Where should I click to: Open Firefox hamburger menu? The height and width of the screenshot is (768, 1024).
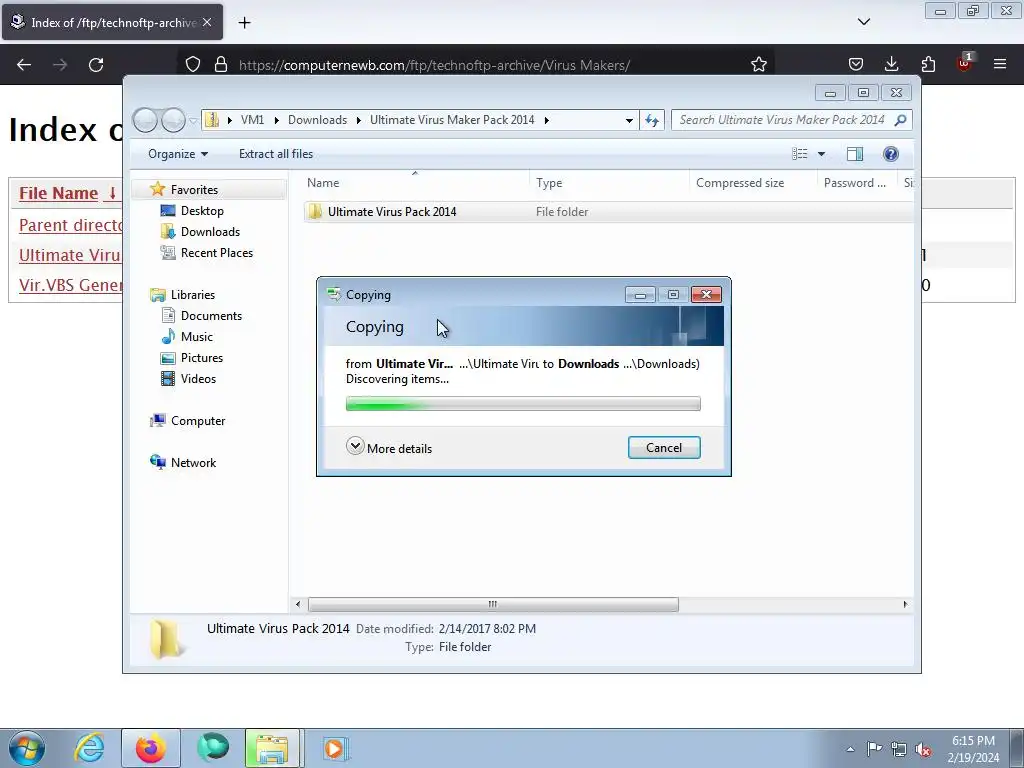pos(1000,64)
